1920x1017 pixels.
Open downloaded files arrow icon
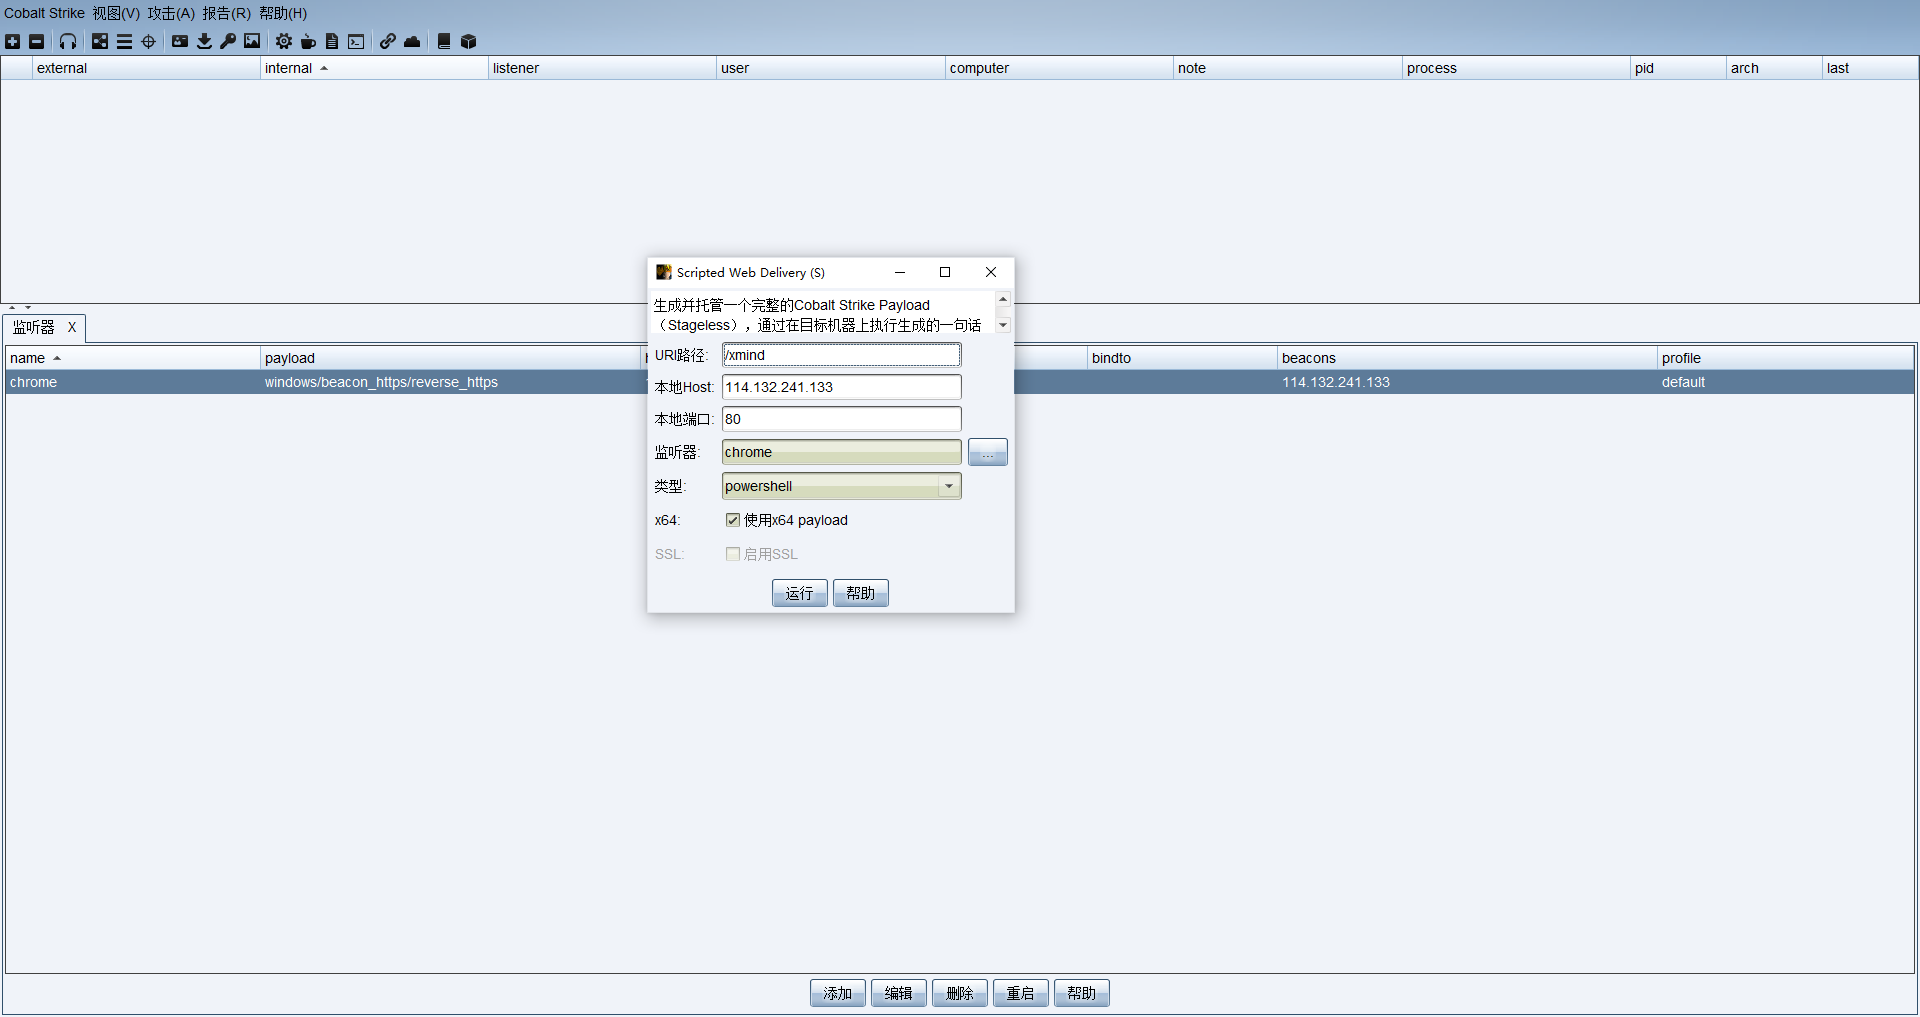[x=204, y=41]
